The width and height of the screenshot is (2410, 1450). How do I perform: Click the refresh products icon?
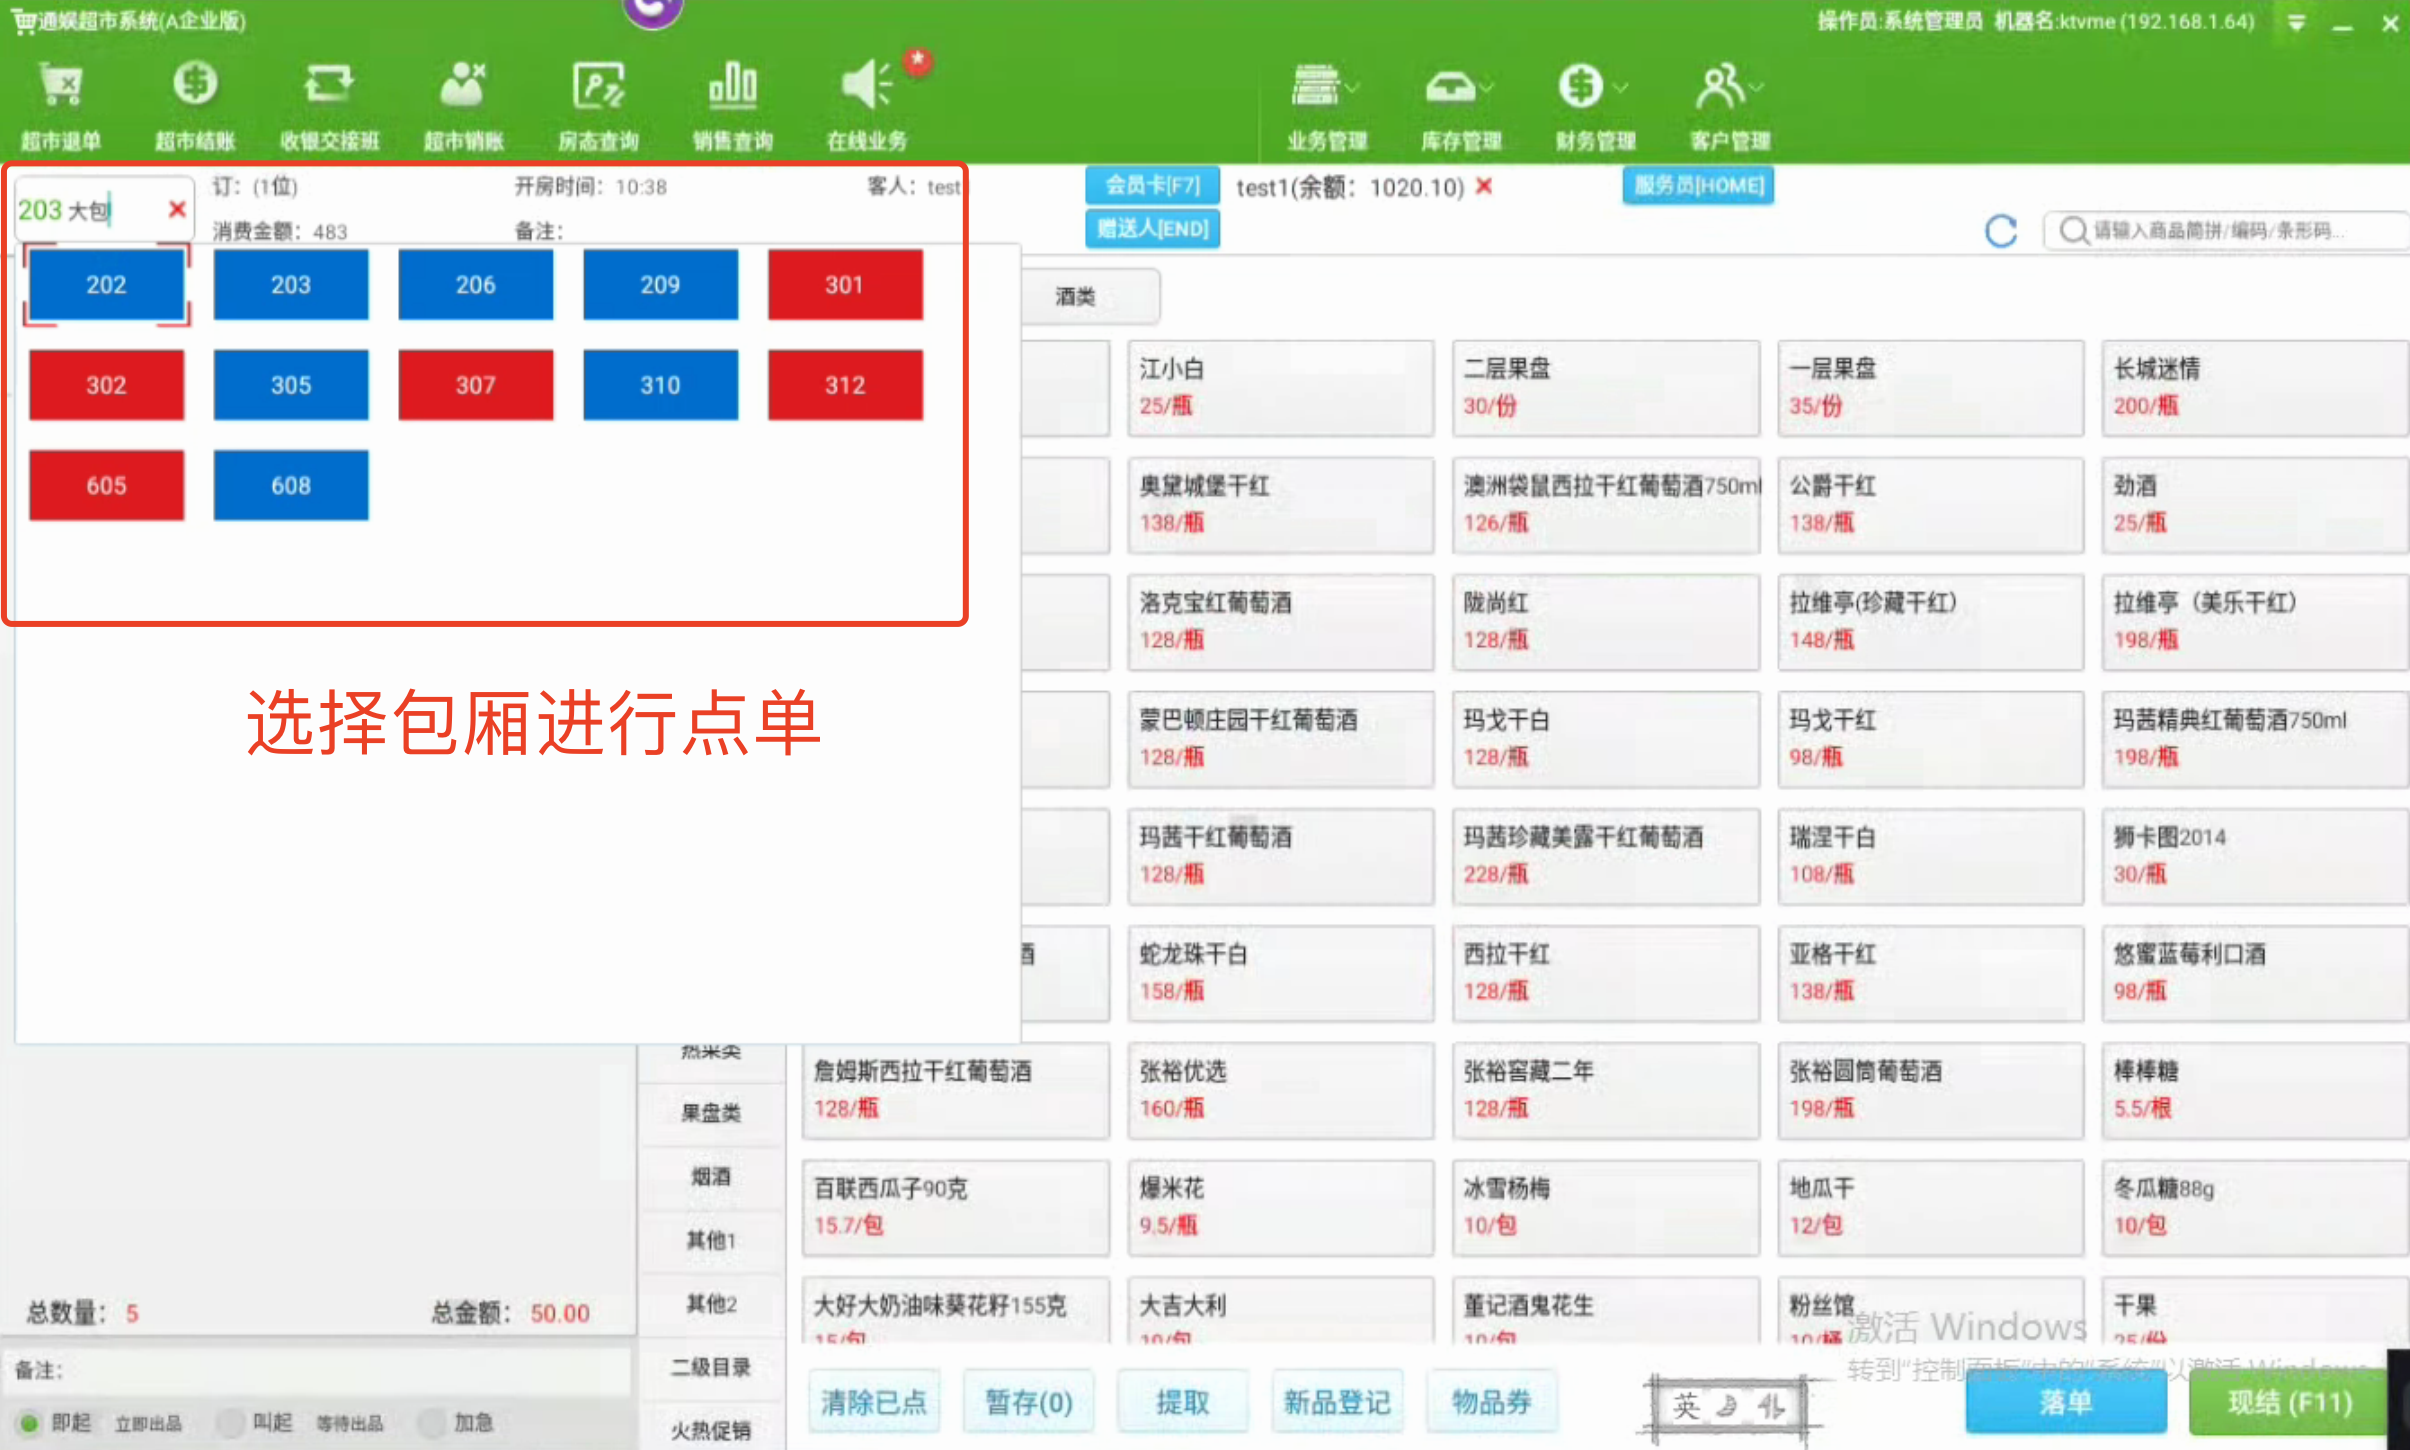[x=2000, y=231]
